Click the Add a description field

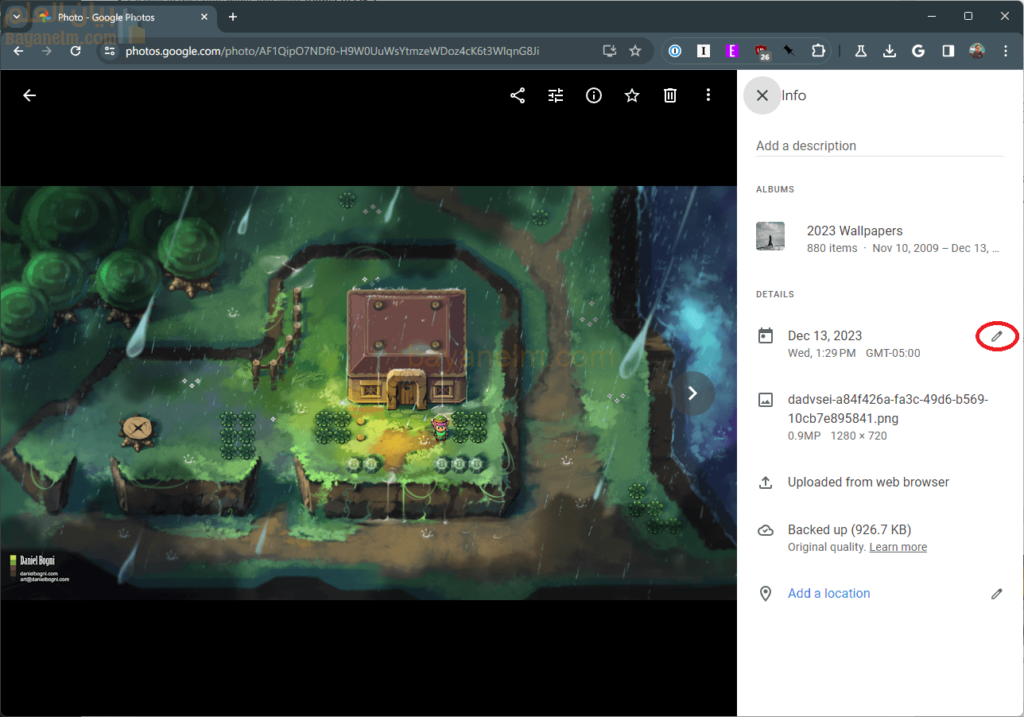879,146
